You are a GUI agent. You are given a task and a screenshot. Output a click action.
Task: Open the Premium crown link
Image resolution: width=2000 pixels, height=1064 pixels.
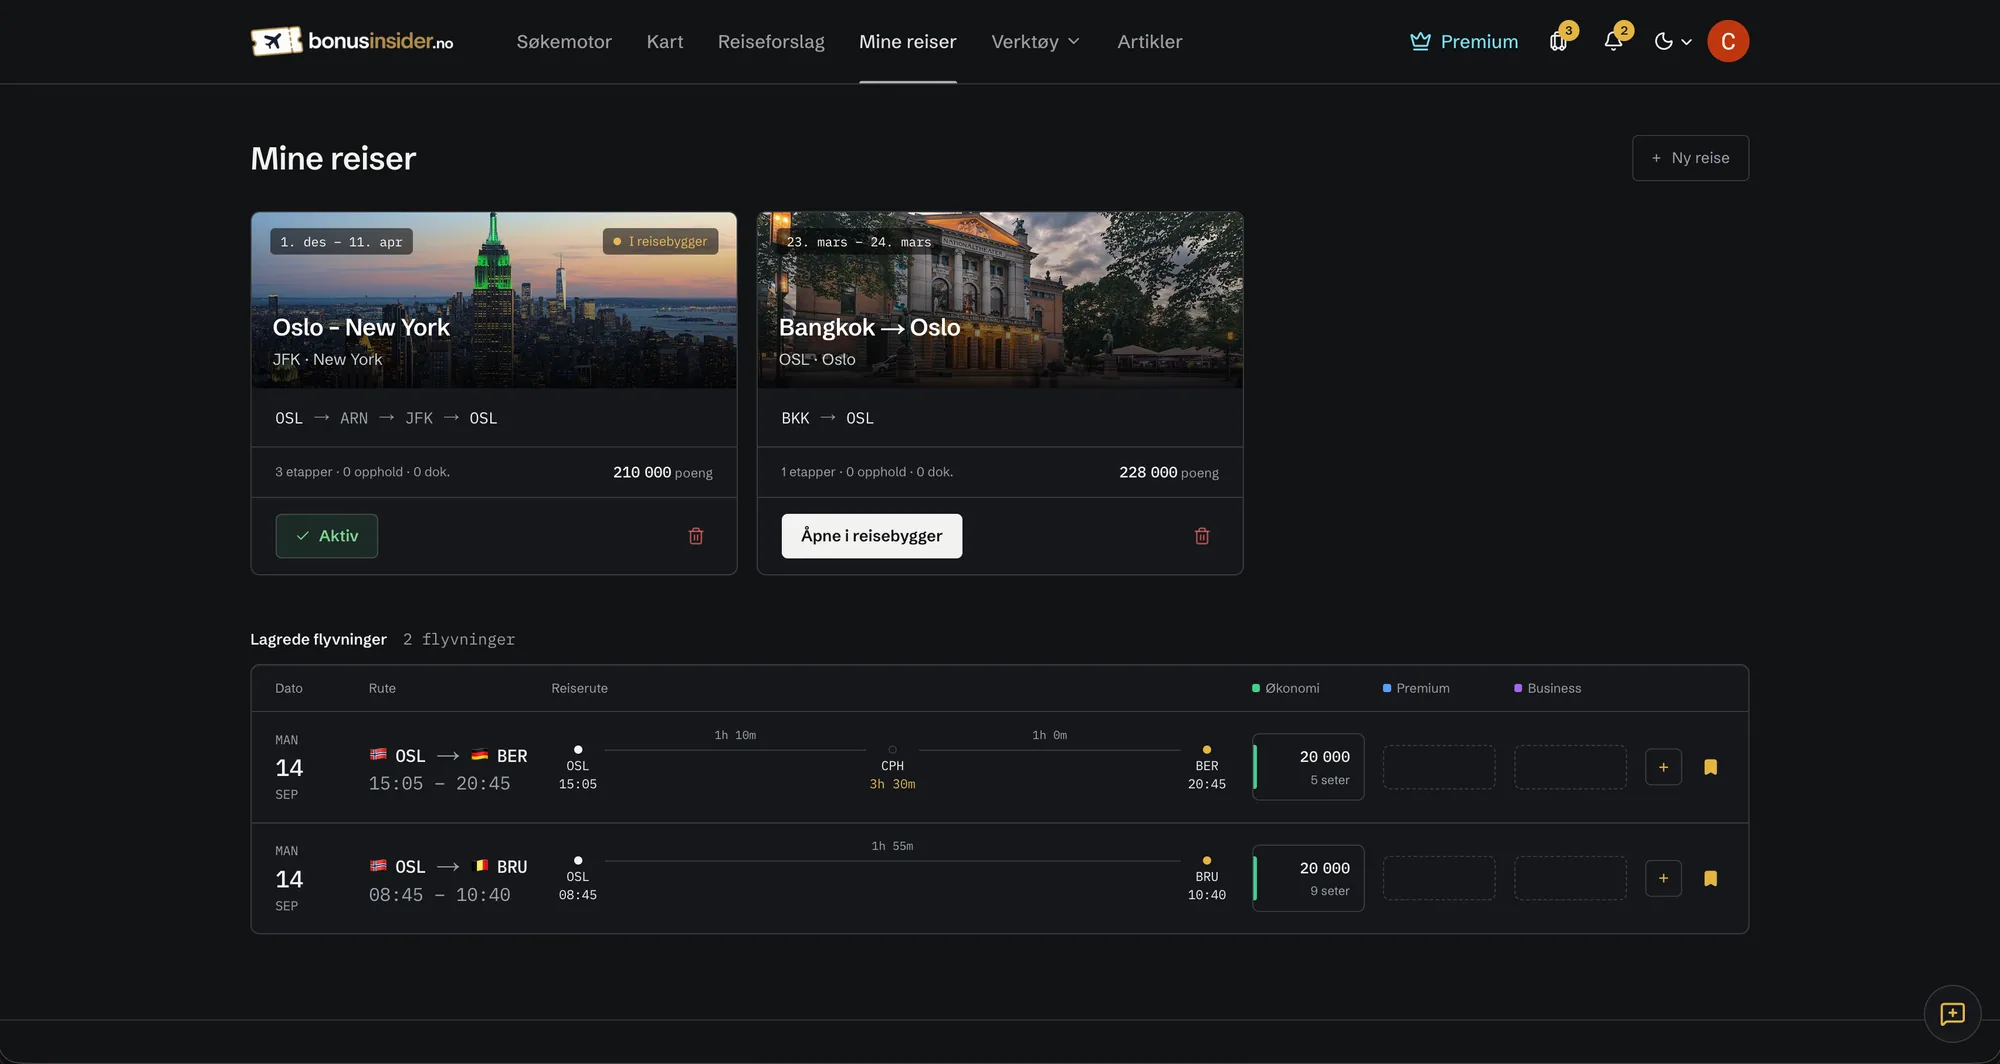[x=1464, y=41]
